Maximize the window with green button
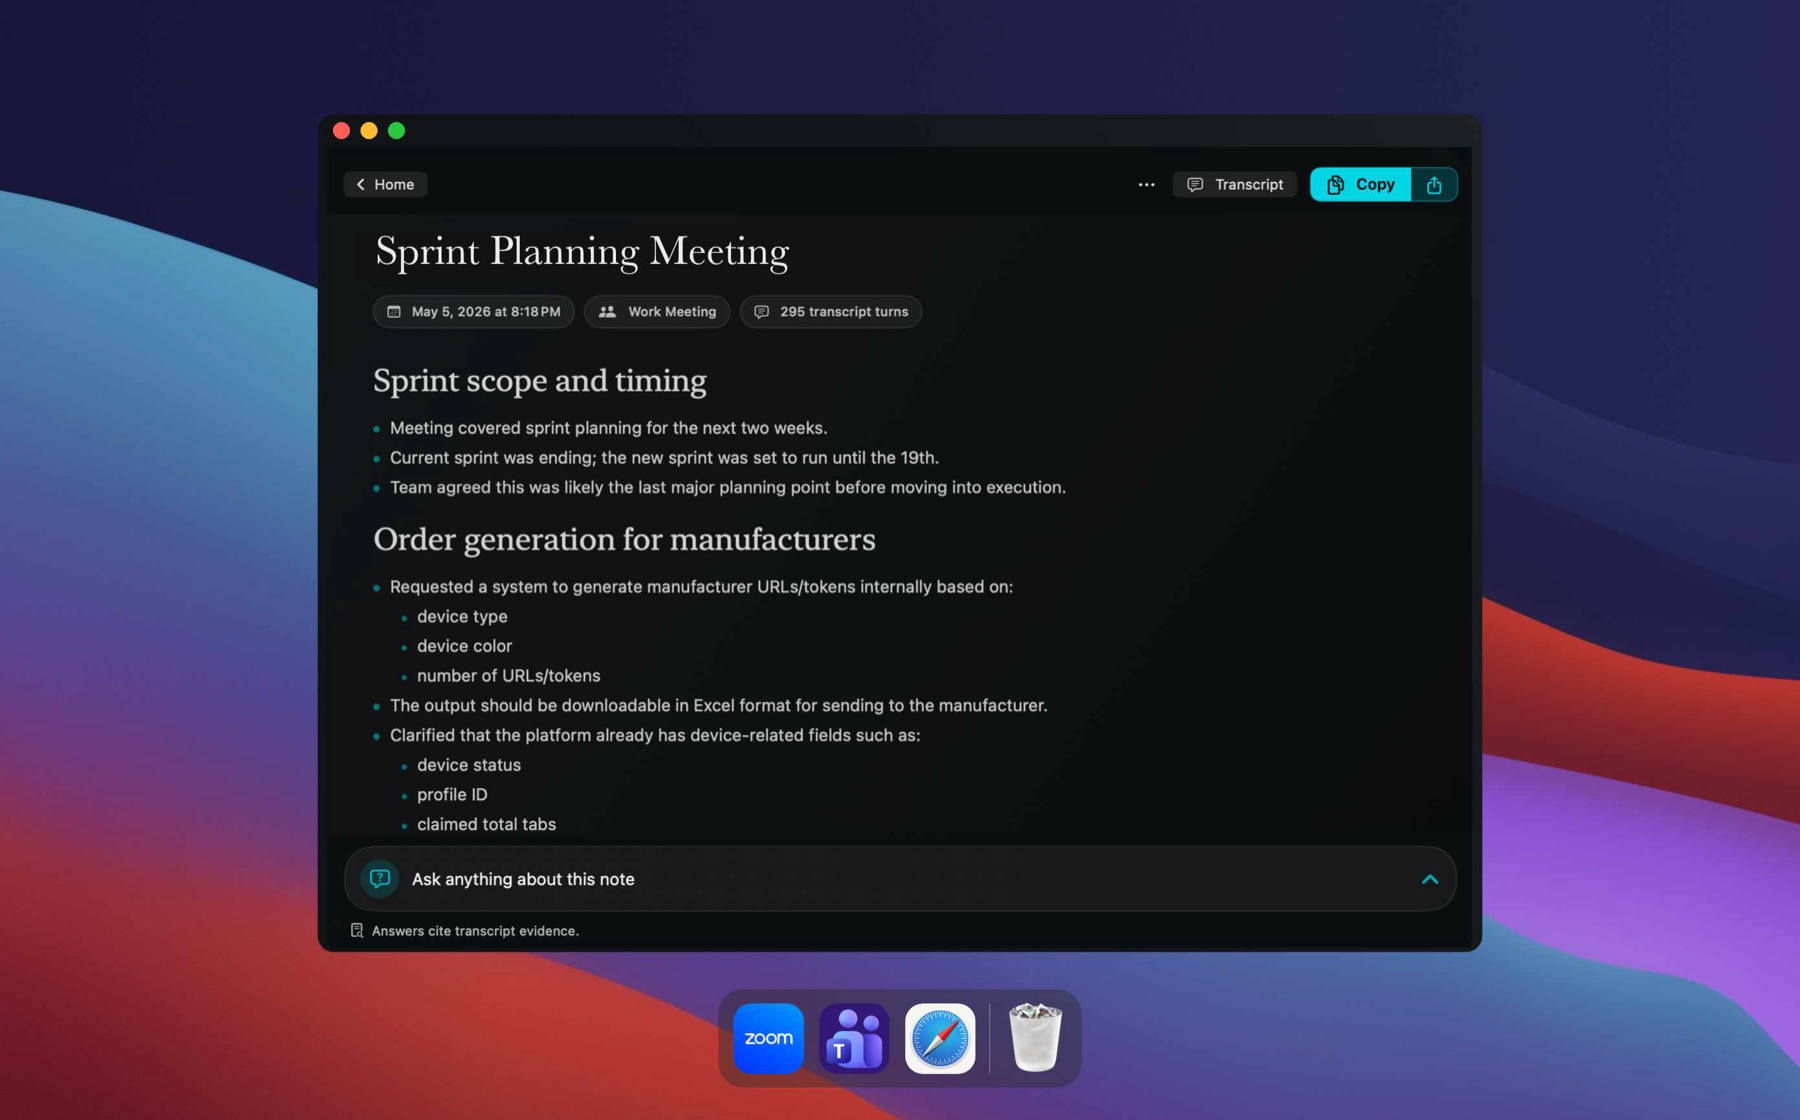Viewport: 1800px width, 1120px height. point(396,130)
